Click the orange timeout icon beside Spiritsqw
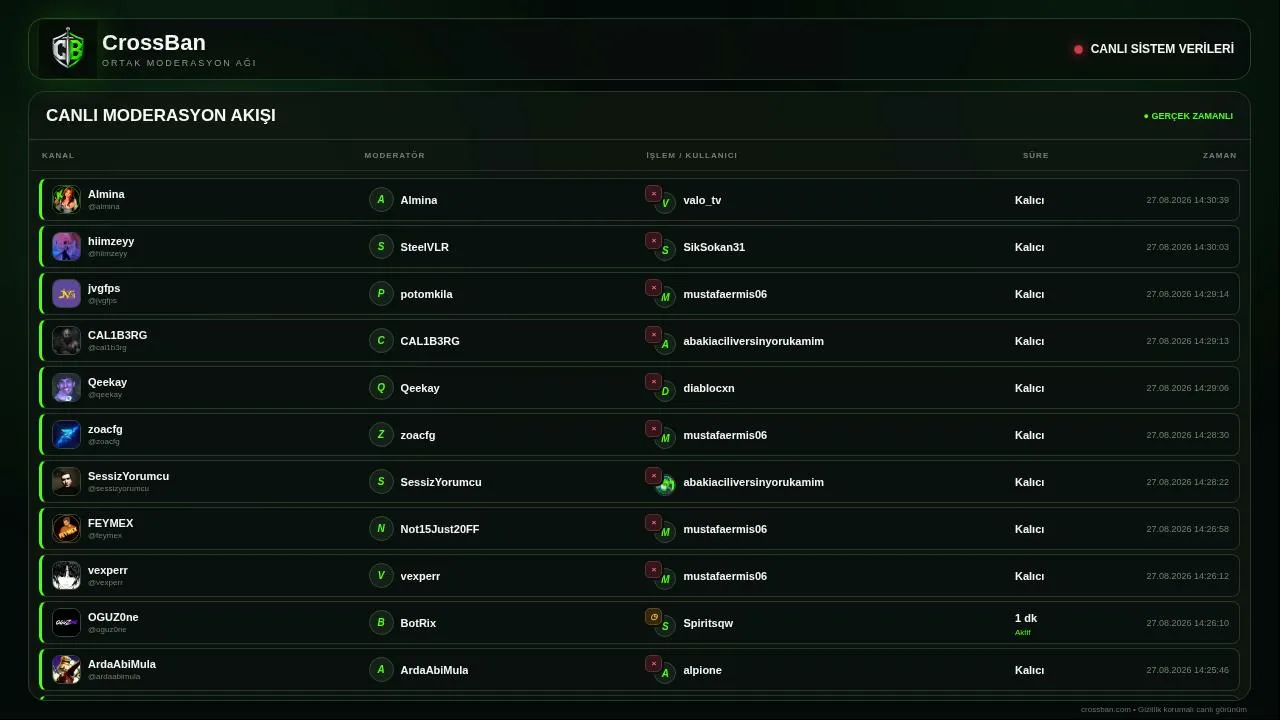Screen dimensions: 1280x720 tap(653, 617)
